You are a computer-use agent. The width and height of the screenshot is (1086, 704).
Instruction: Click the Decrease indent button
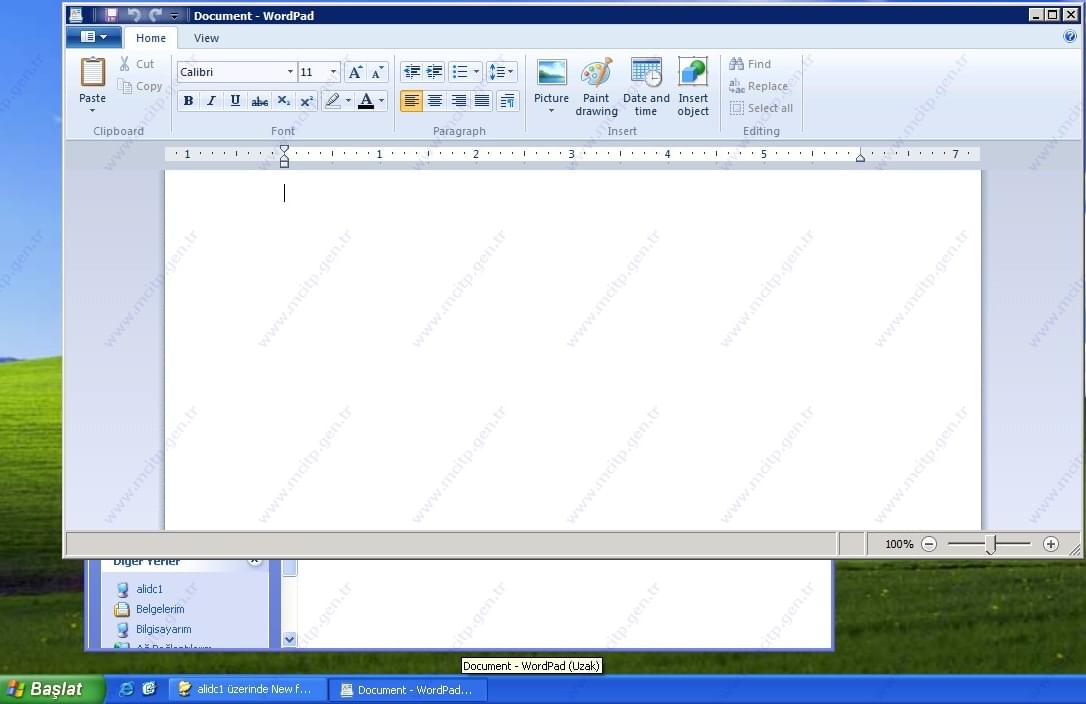point(411,72)
